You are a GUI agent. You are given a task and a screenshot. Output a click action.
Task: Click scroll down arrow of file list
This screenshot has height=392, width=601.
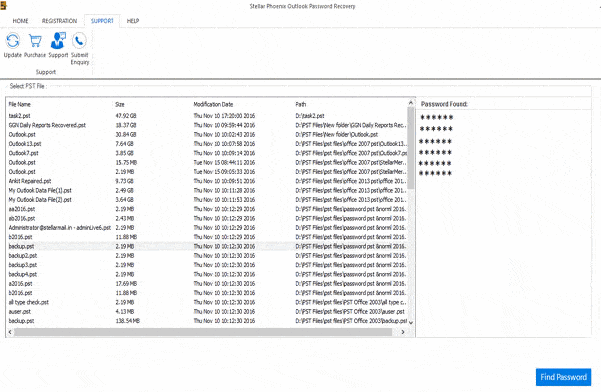(x=411, y=322)
